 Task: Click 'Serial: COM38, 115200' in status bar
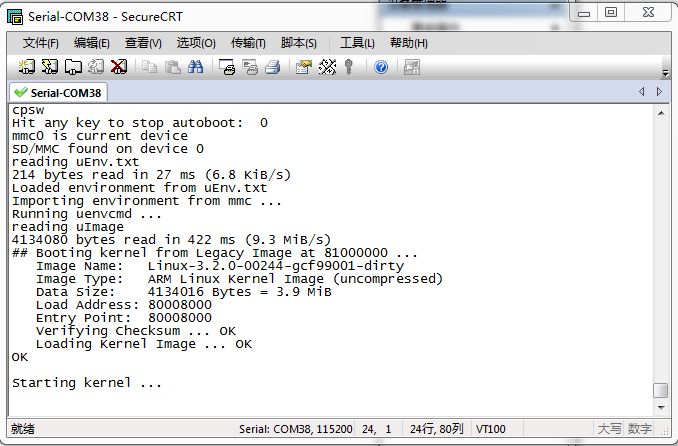296,429
